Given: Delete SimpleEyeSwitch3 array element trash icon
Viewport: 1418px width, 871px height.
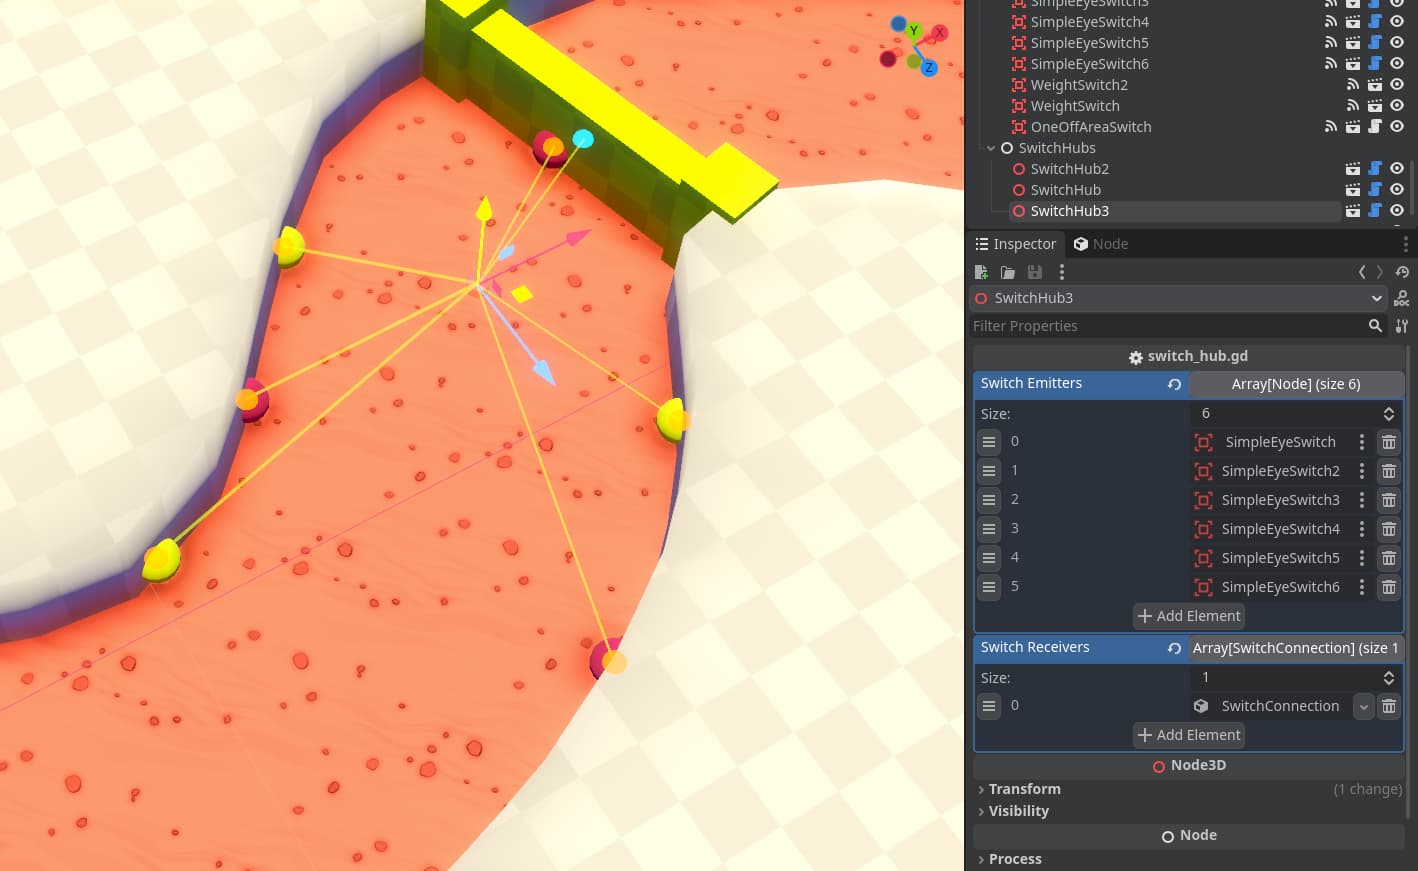Looking at the screenshot, I should 1389,500.
